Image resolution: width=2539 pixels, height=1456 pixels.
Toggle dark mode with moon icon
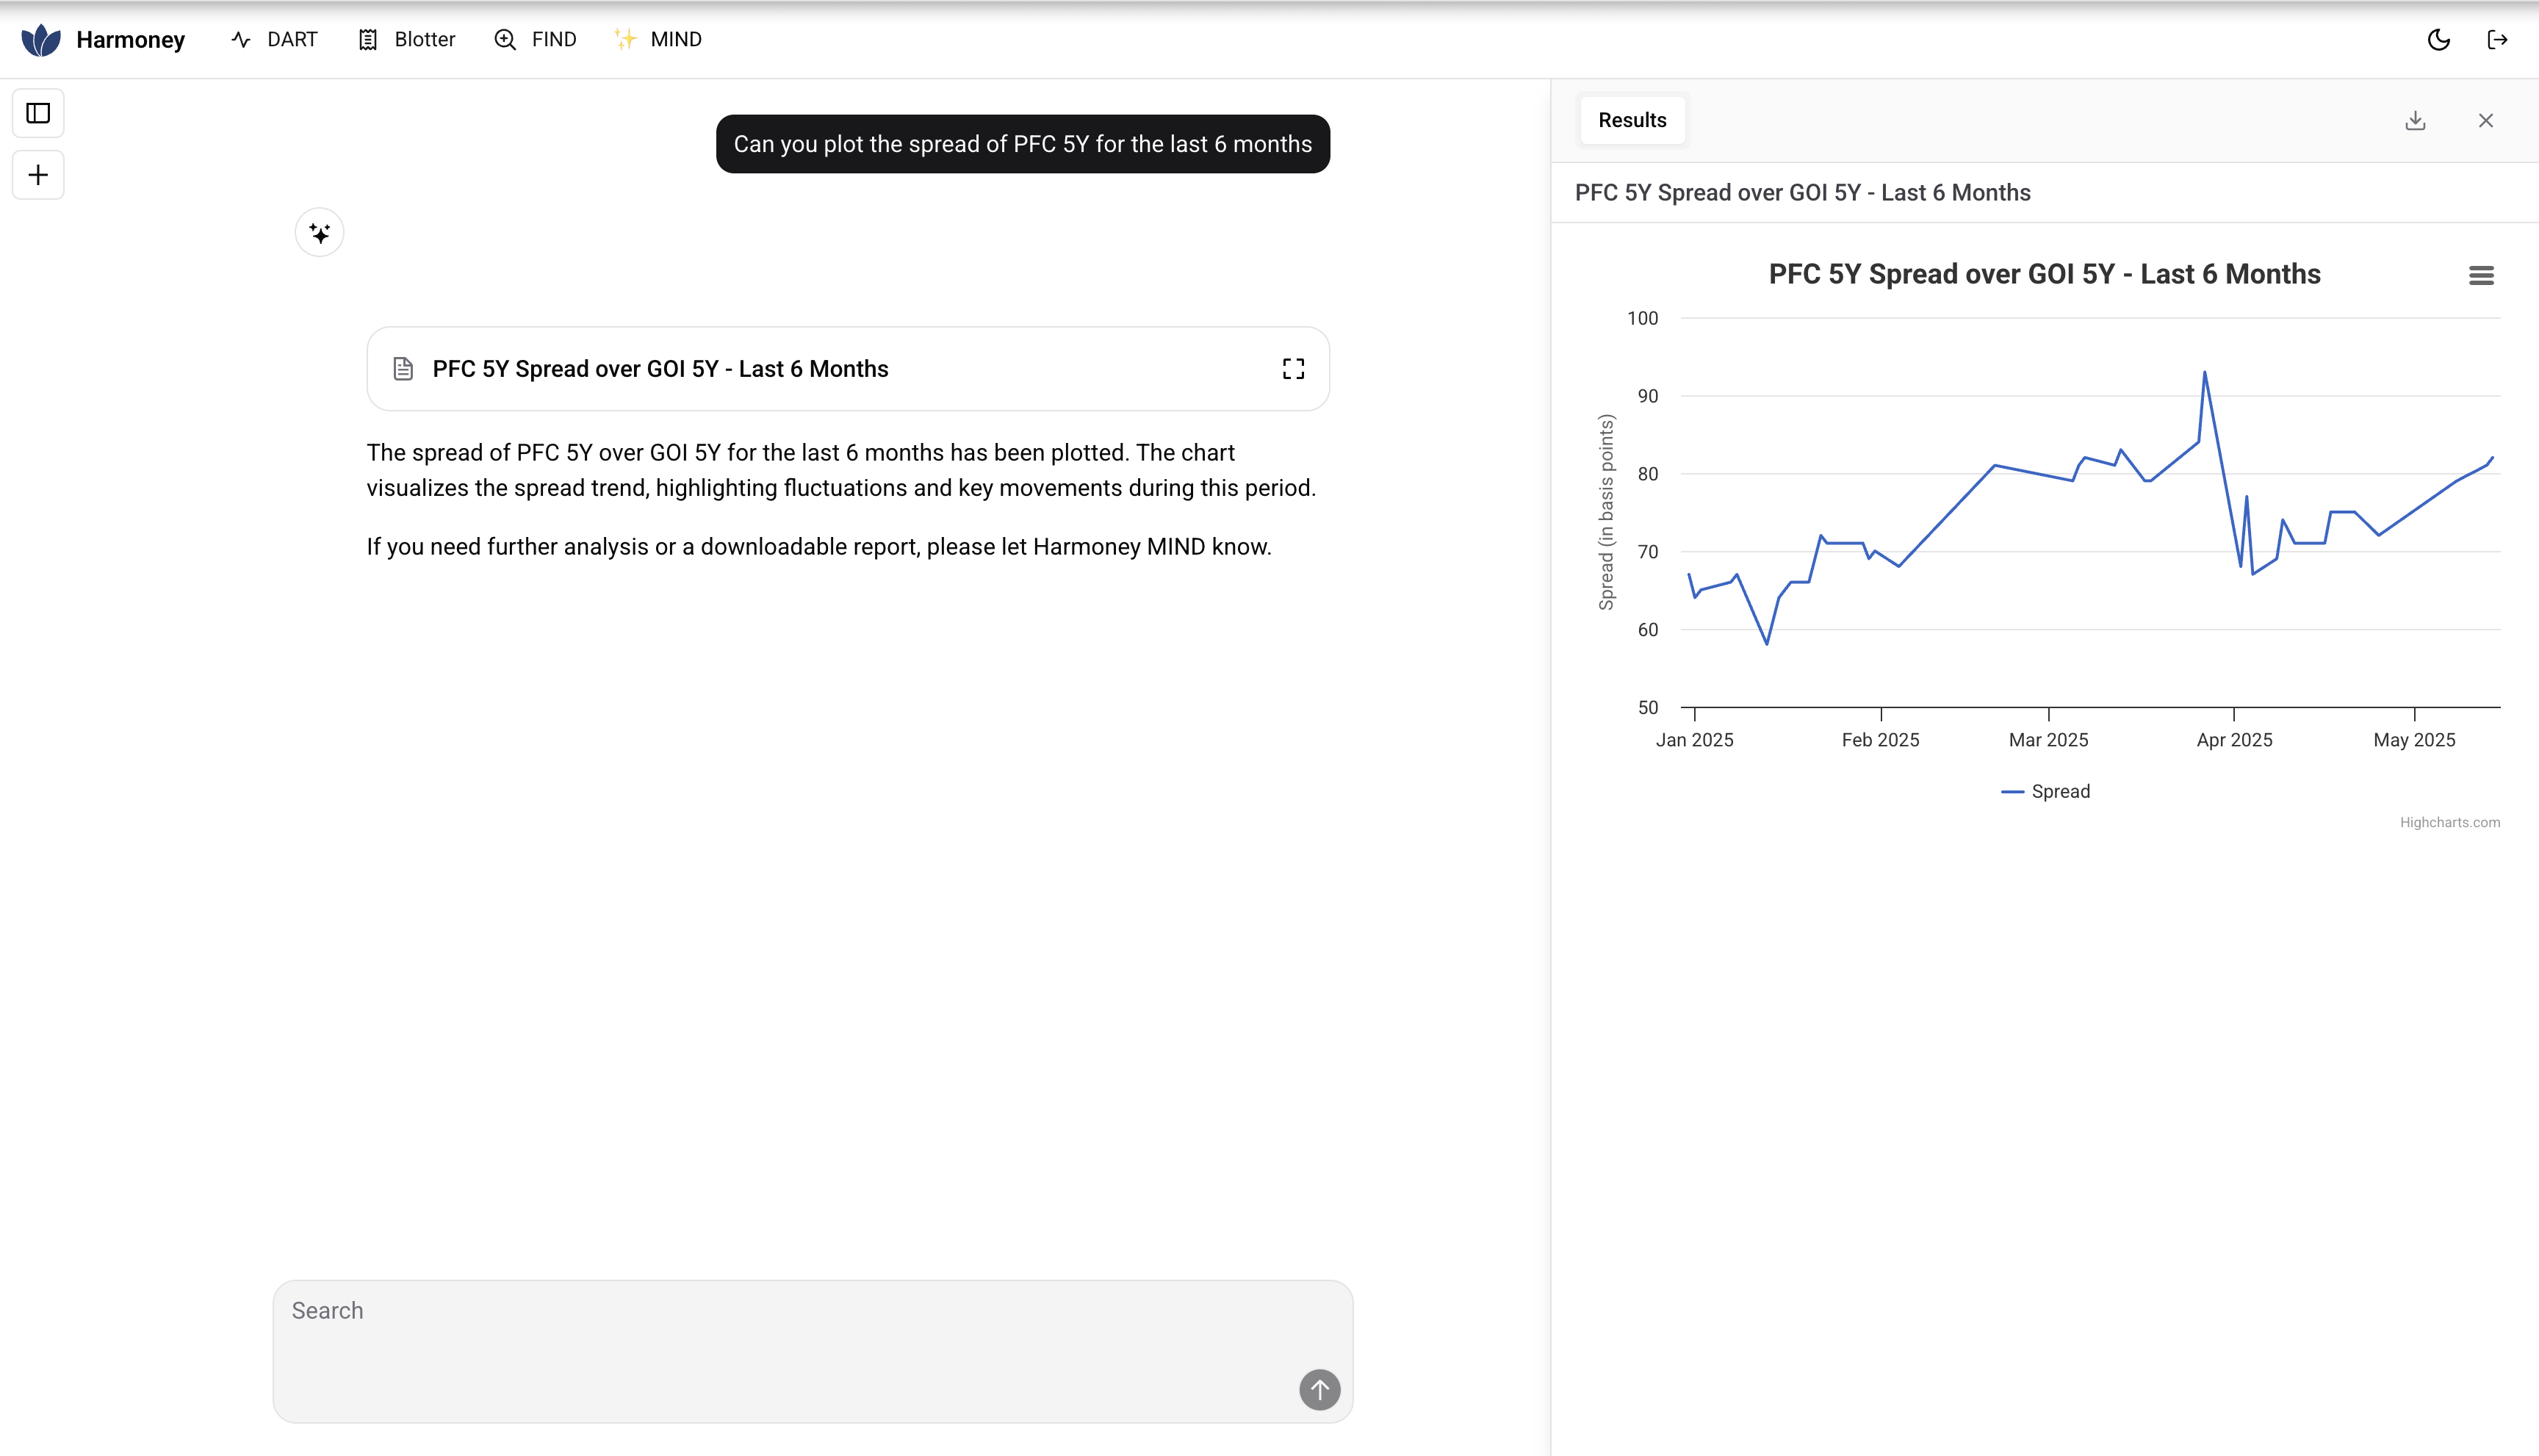click(2438, 40)
